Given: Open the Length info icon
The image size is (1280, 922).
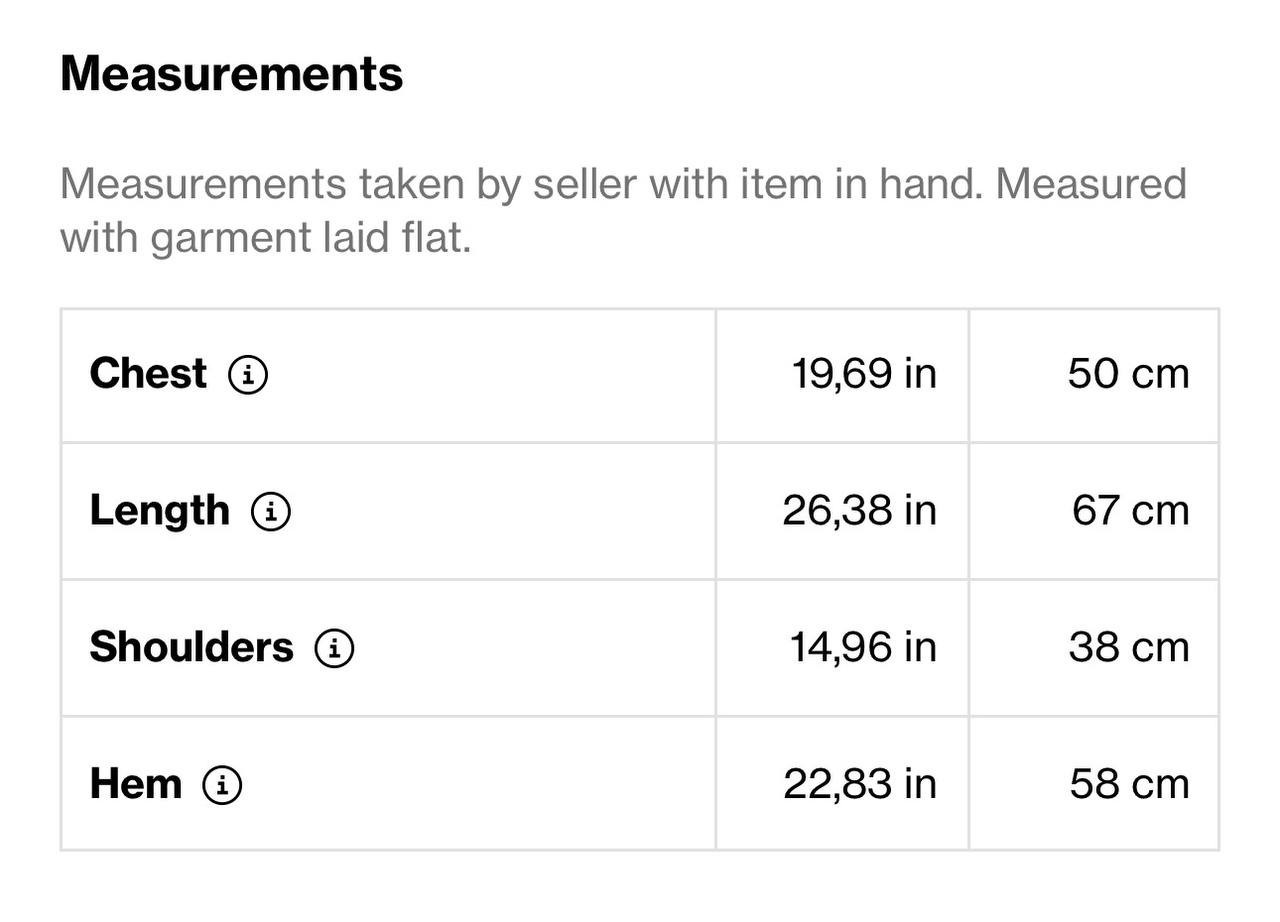Looking at the screenshot, I should click(270, 512).
